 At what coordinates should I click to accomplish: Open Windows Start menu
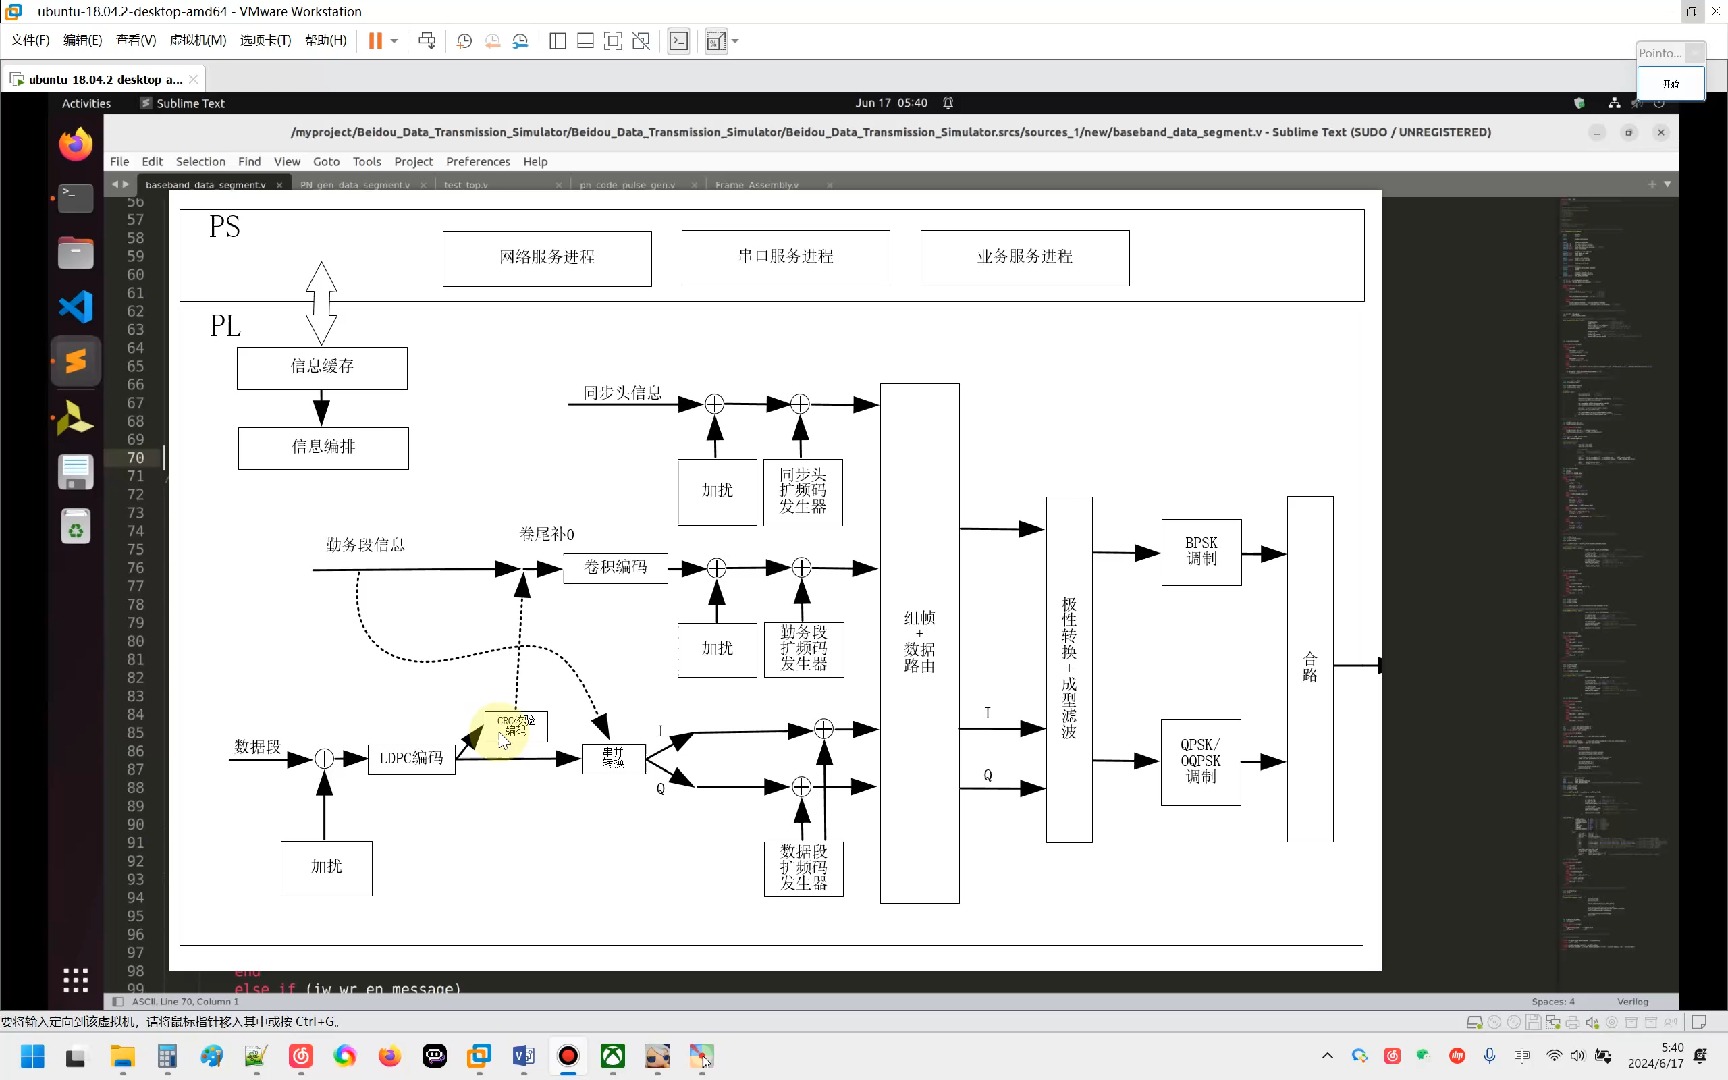click(x=33, y=1056)
